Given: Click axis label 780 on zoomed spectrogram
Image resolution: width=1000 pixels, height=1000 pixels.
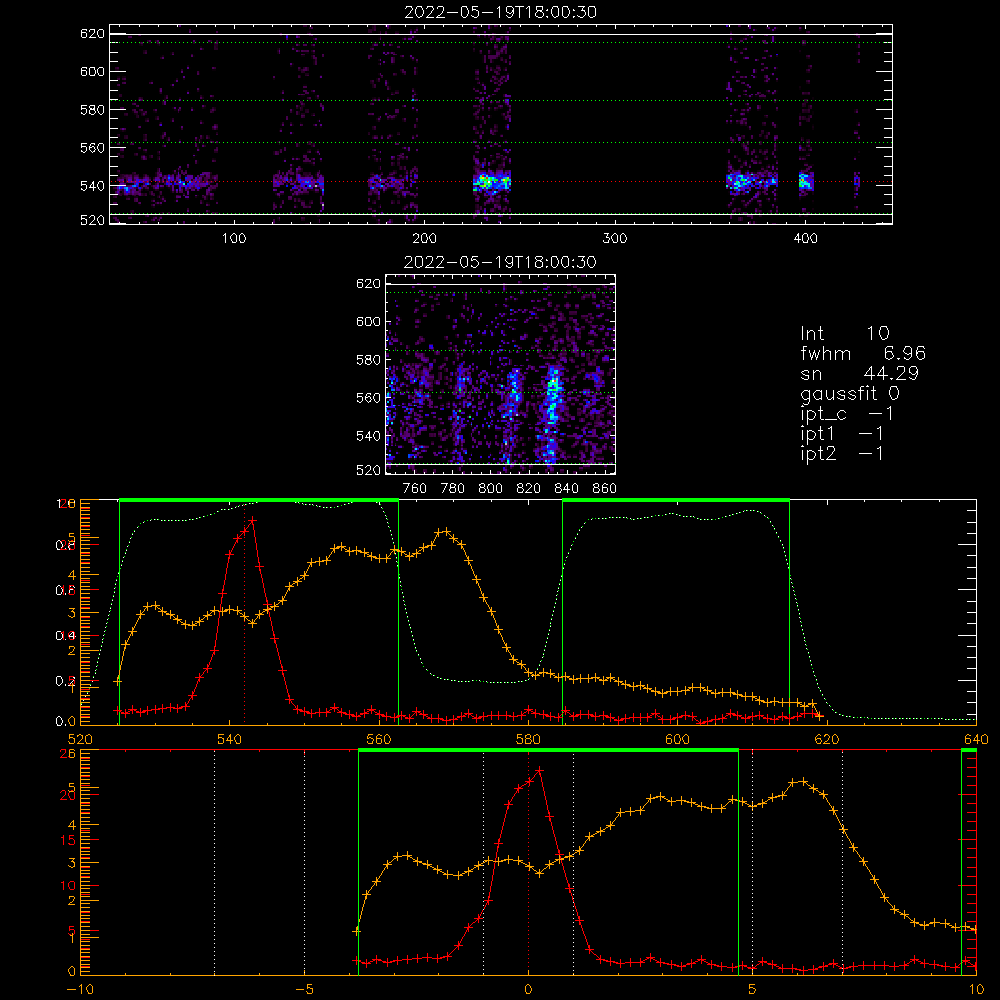Looking at the screenshot, I should (x=453, y=489).
